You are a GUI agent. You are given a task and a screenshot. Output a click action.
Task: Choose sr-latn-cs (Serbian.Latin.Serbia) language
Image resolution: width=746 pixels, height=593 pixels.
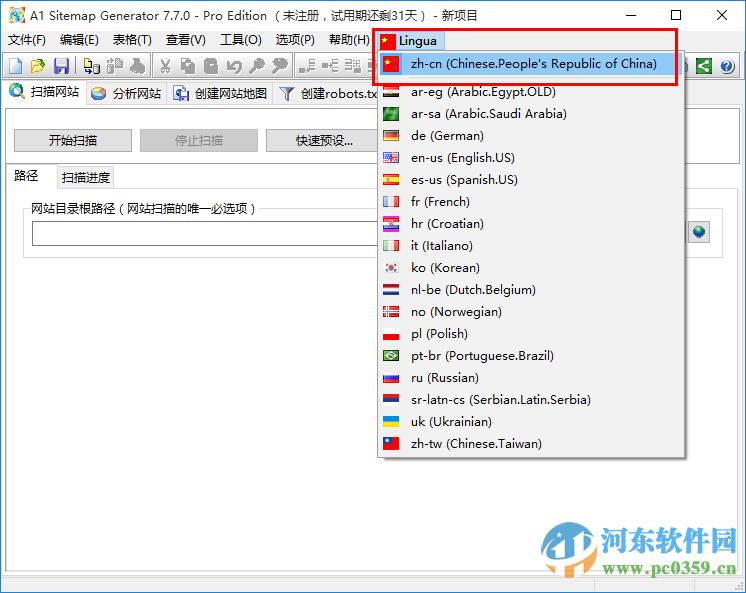coord(531,400)
